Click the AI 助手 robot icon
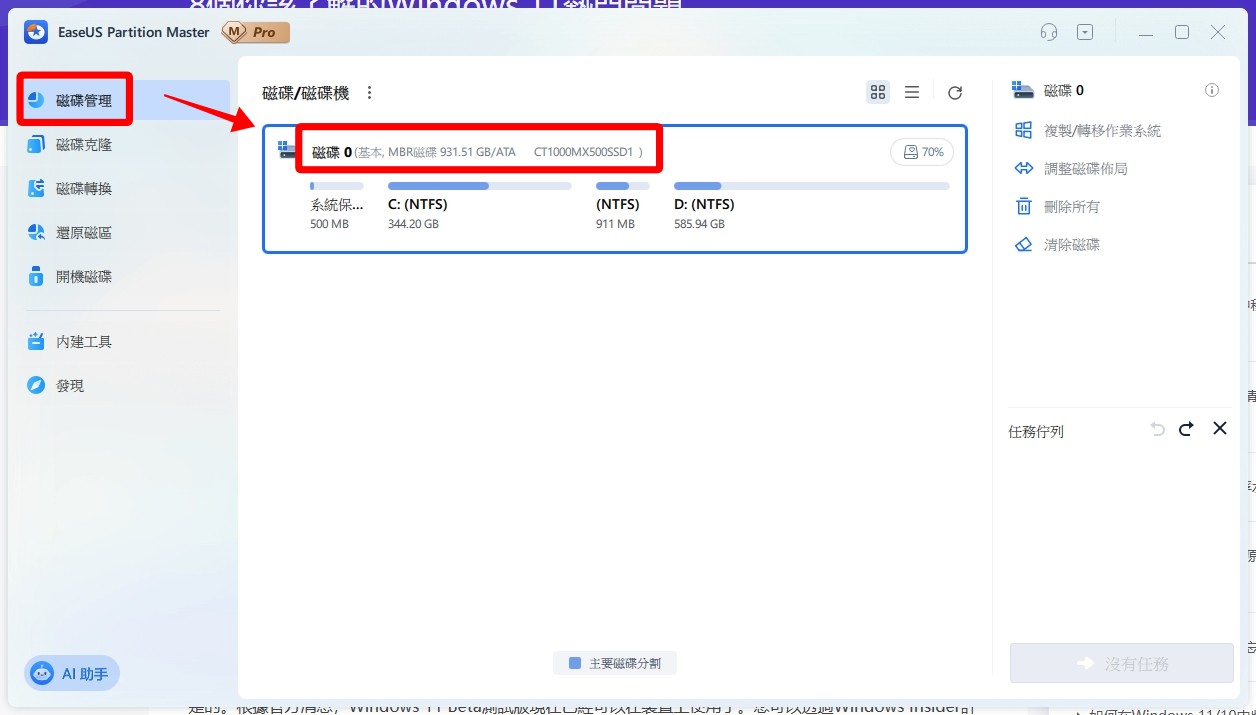The height and width of the screenshot is (715, 1256). click(42, 674)
